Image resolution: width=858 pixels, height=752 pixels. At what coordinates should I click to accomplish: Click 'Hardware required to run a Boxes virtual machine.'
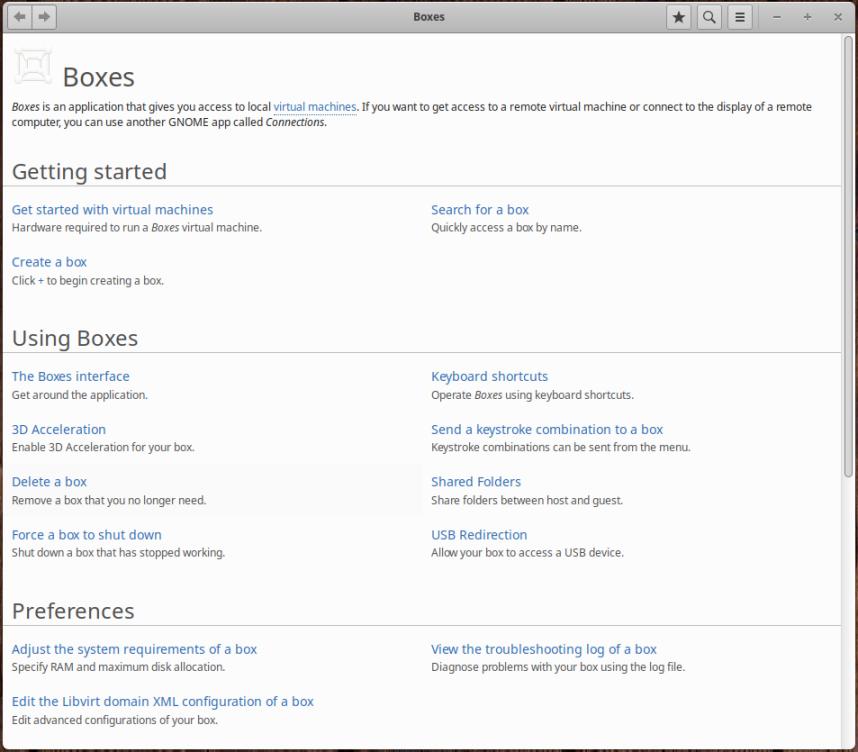pyautogui.click(x=137, y=228)
